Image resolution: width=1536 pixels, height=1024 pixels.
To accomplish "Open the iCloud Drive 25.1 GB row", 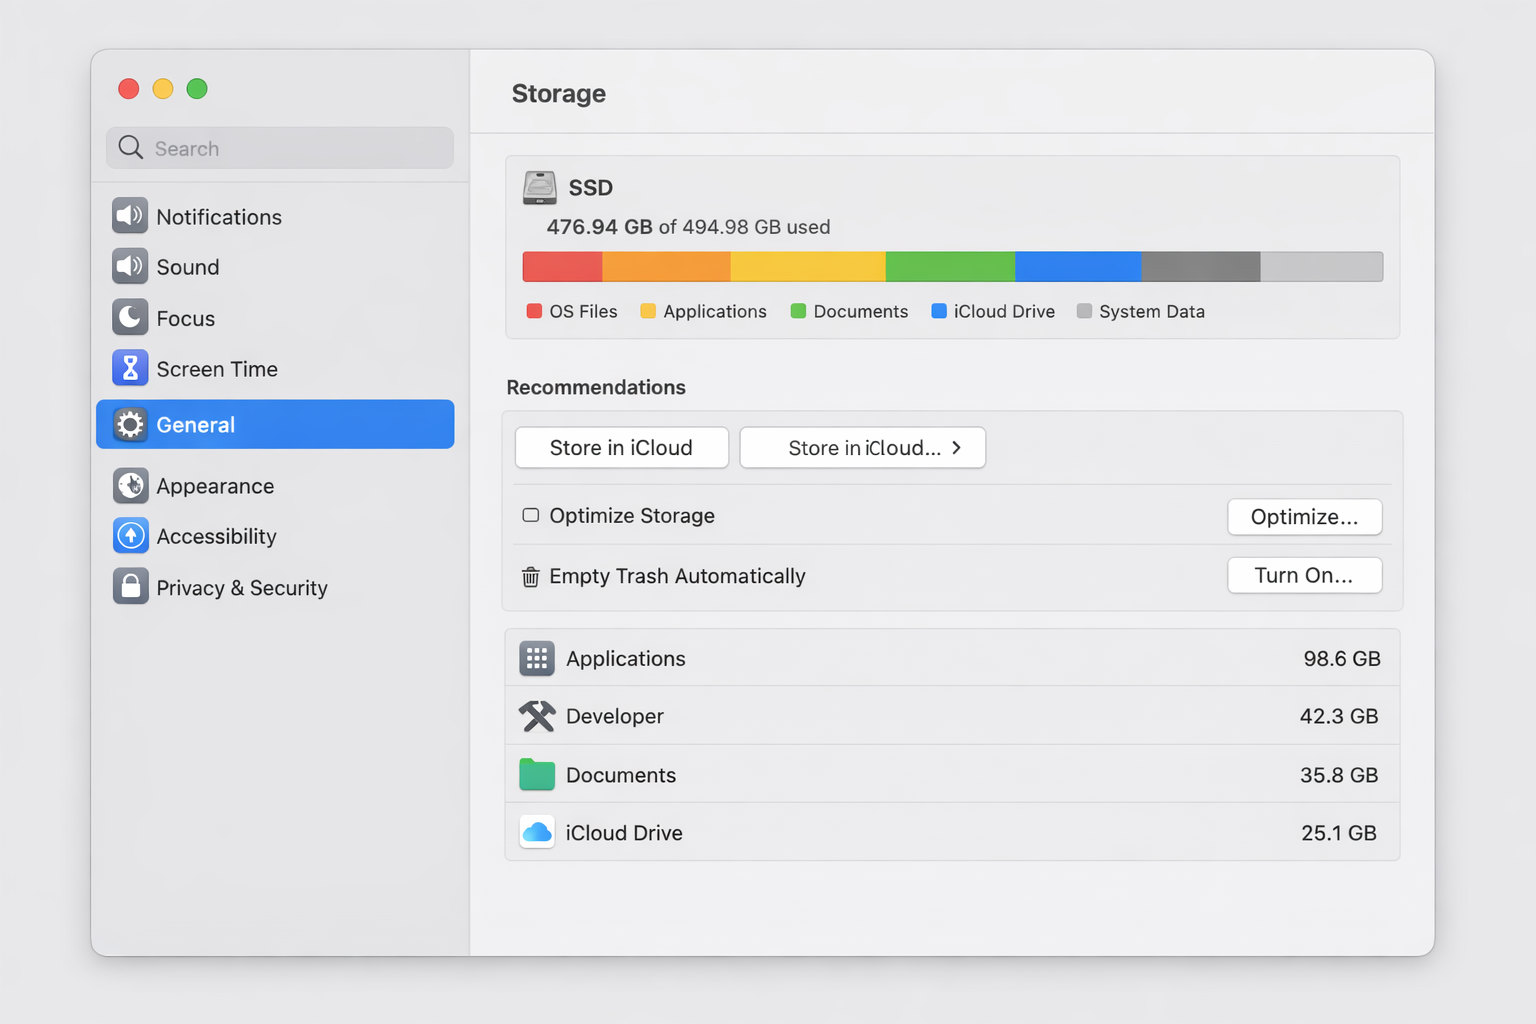I will point(952,832).
